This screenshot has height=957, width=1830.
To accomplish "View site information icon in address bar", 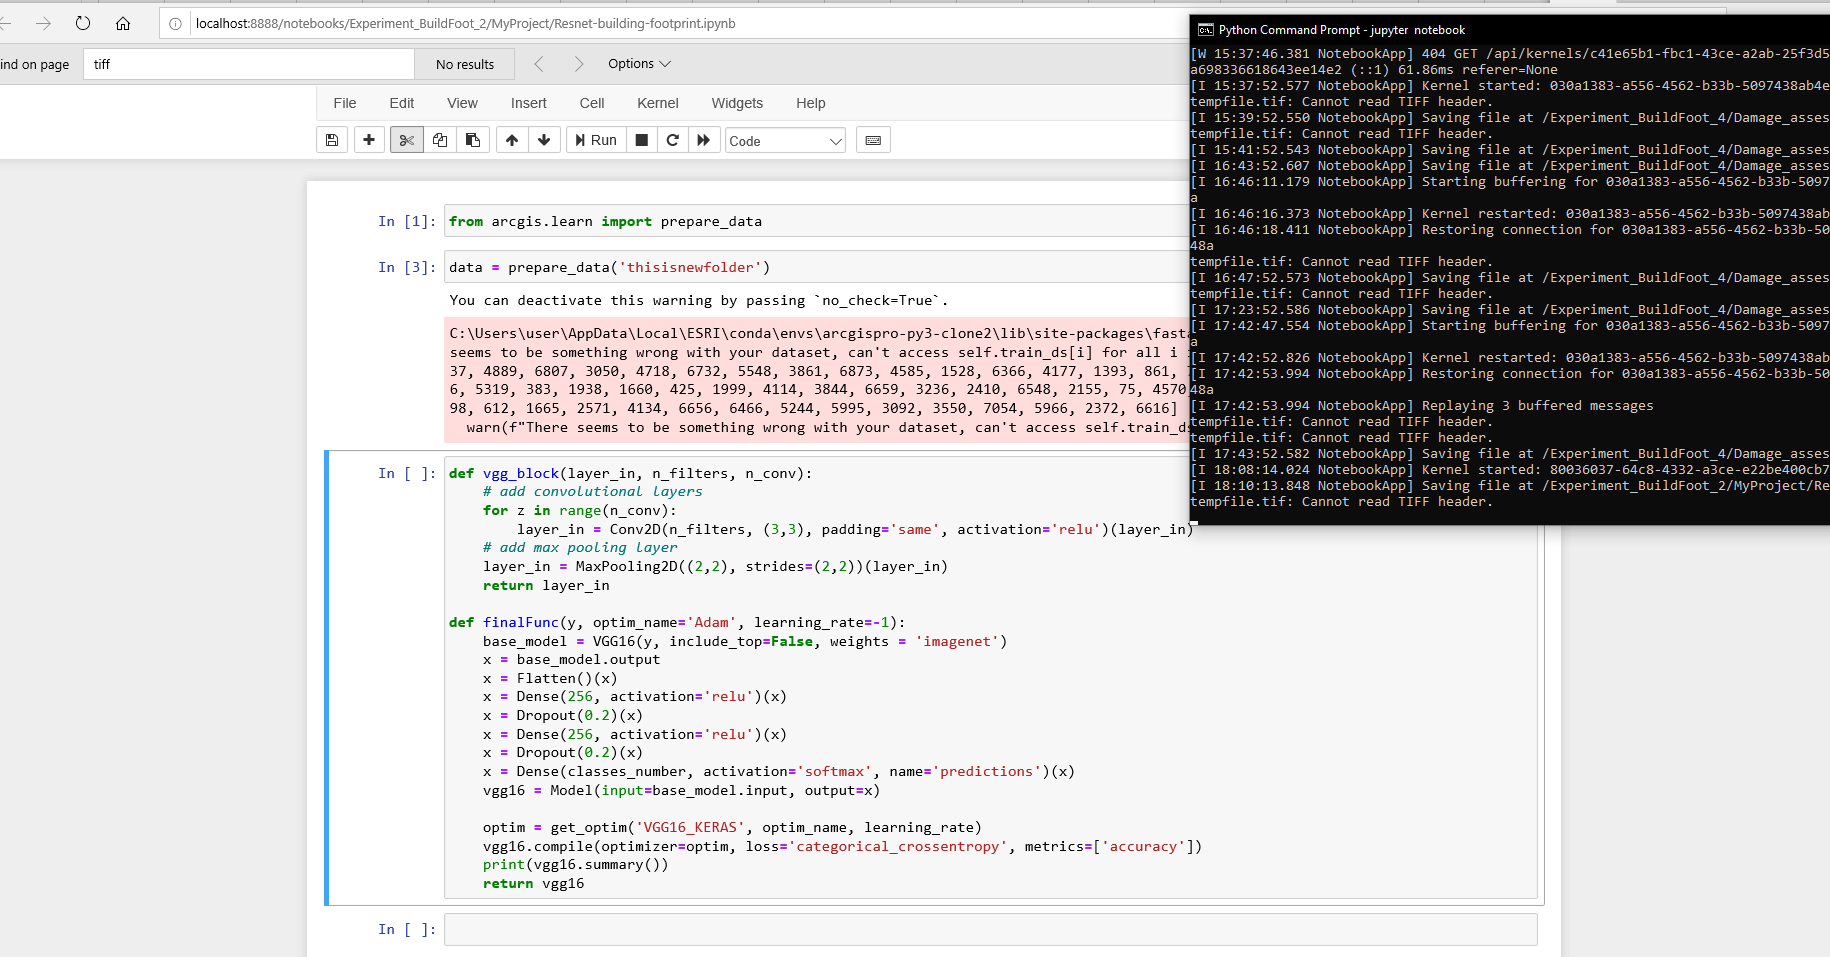I will (176, 24).
